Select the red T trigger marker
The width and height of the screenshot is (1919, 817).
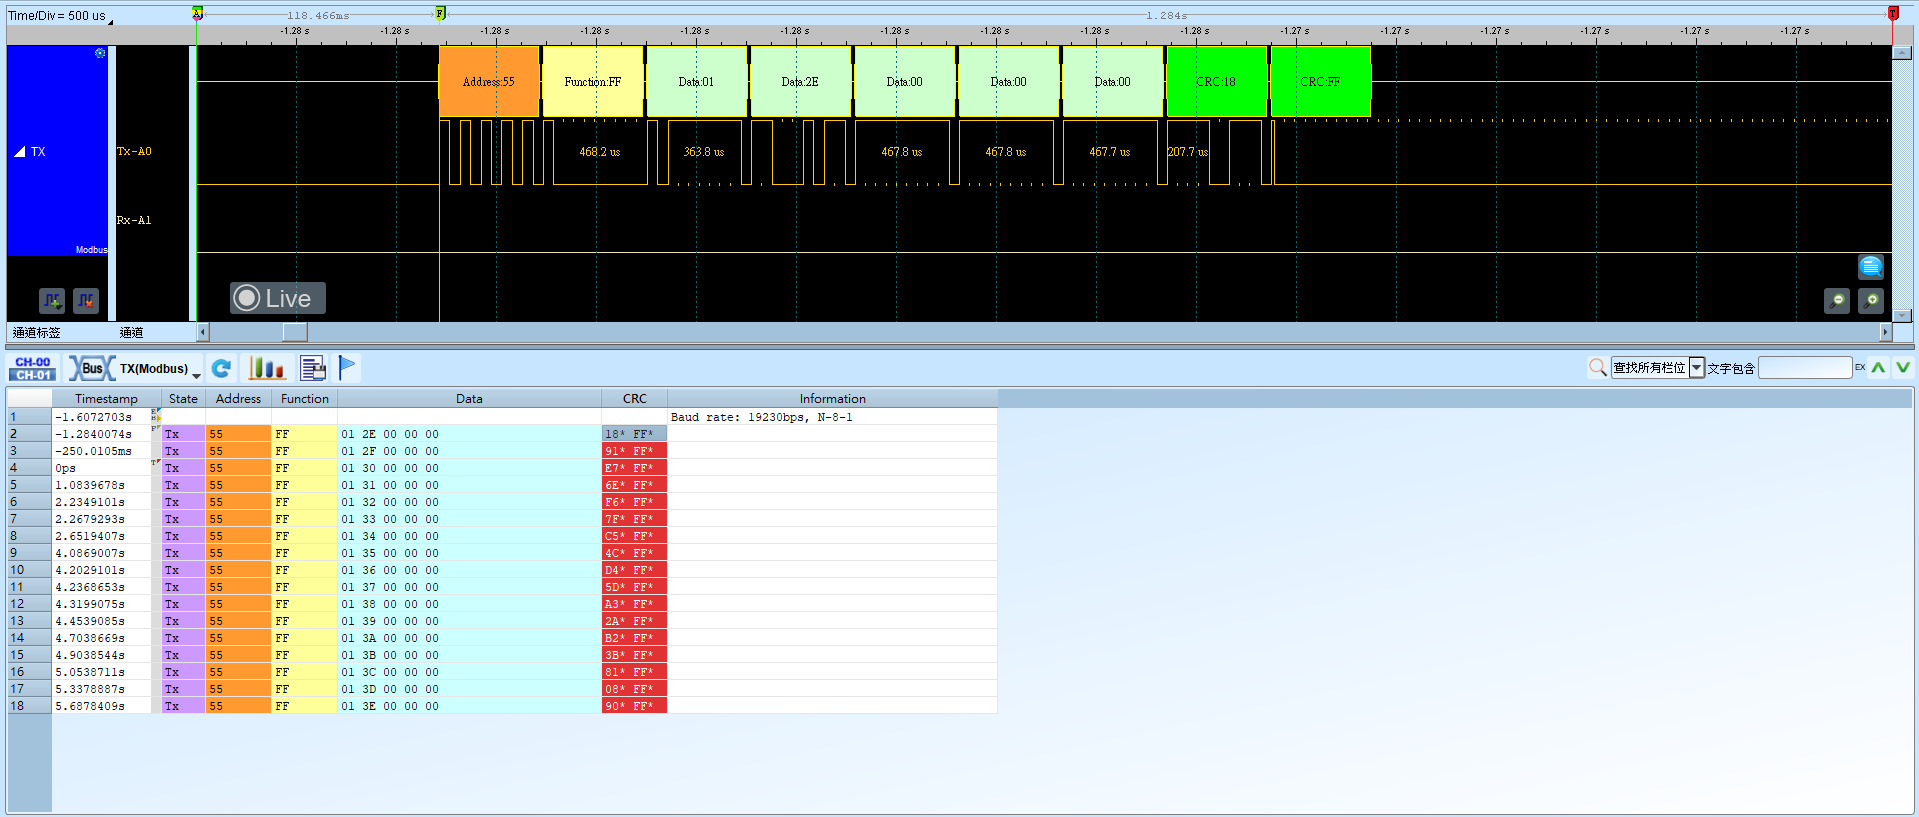point(1893,13)
